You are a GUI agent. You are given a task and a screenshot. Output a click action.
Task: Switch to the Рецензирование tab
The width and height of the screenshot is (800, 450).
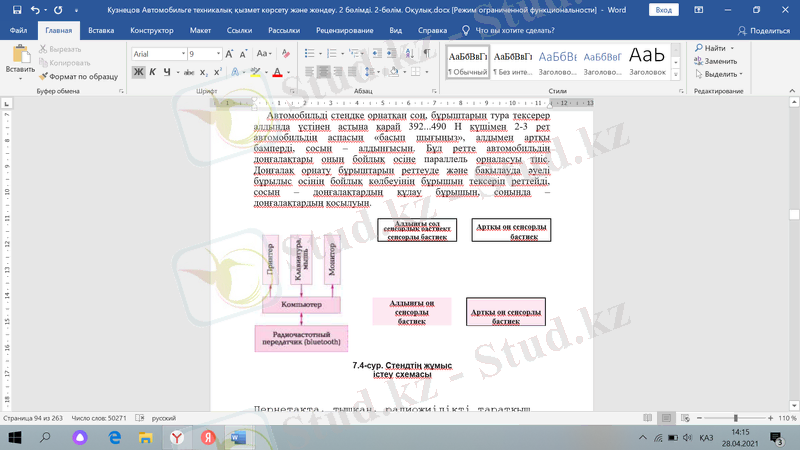344,30
